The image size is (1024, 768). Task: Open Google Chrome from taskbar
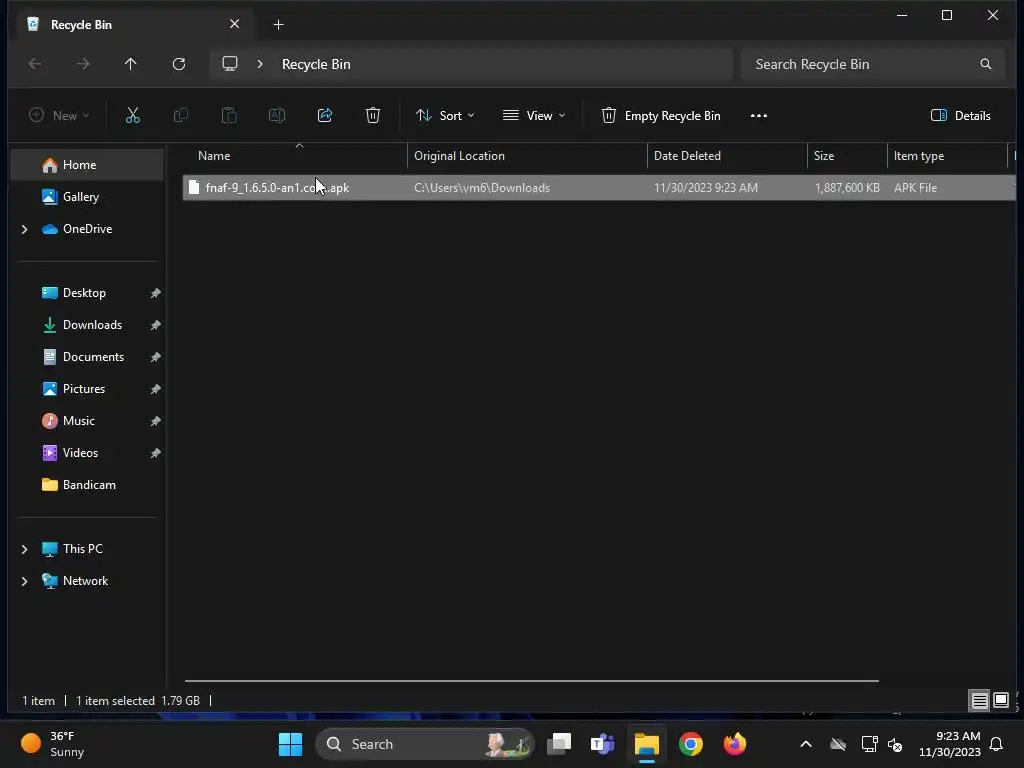tap(690, 744)
